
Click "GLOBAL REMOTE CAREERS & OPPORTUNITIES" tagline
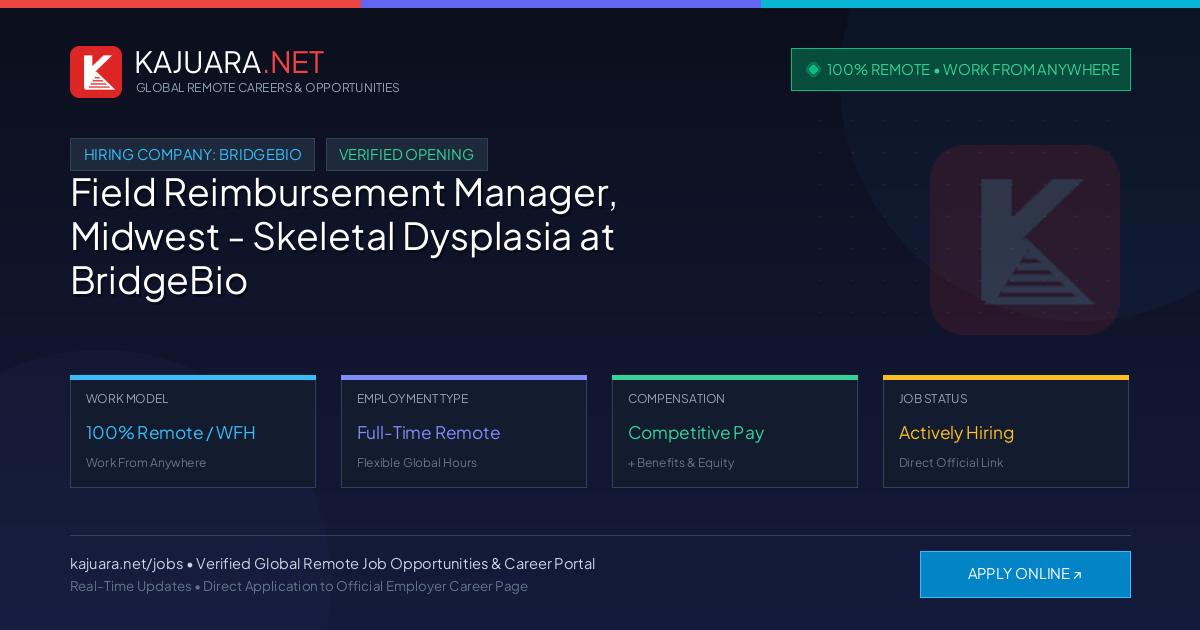[x=268, y=88]
